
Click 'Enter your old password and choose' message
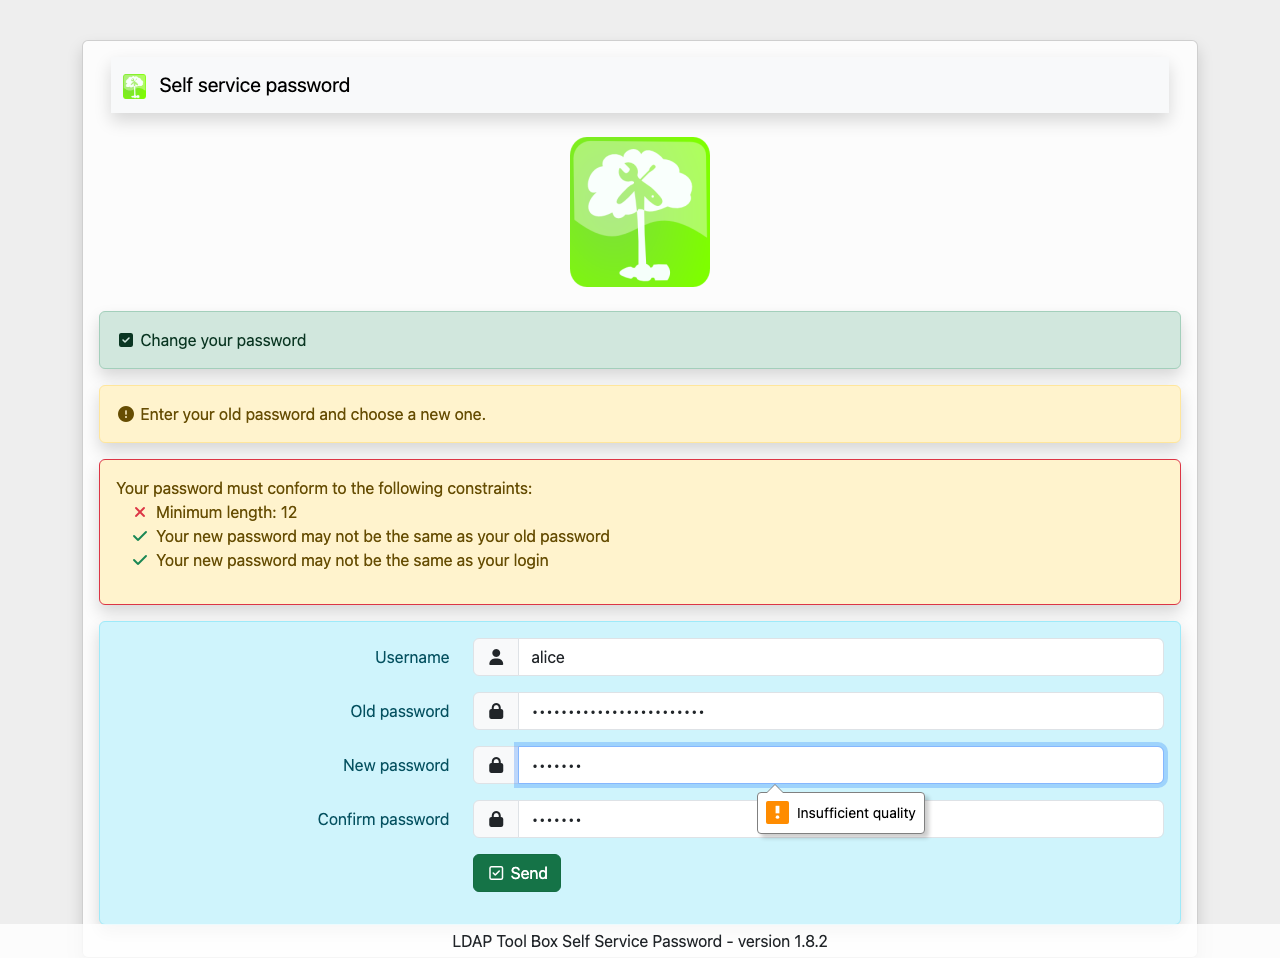[x=313, y=414]
